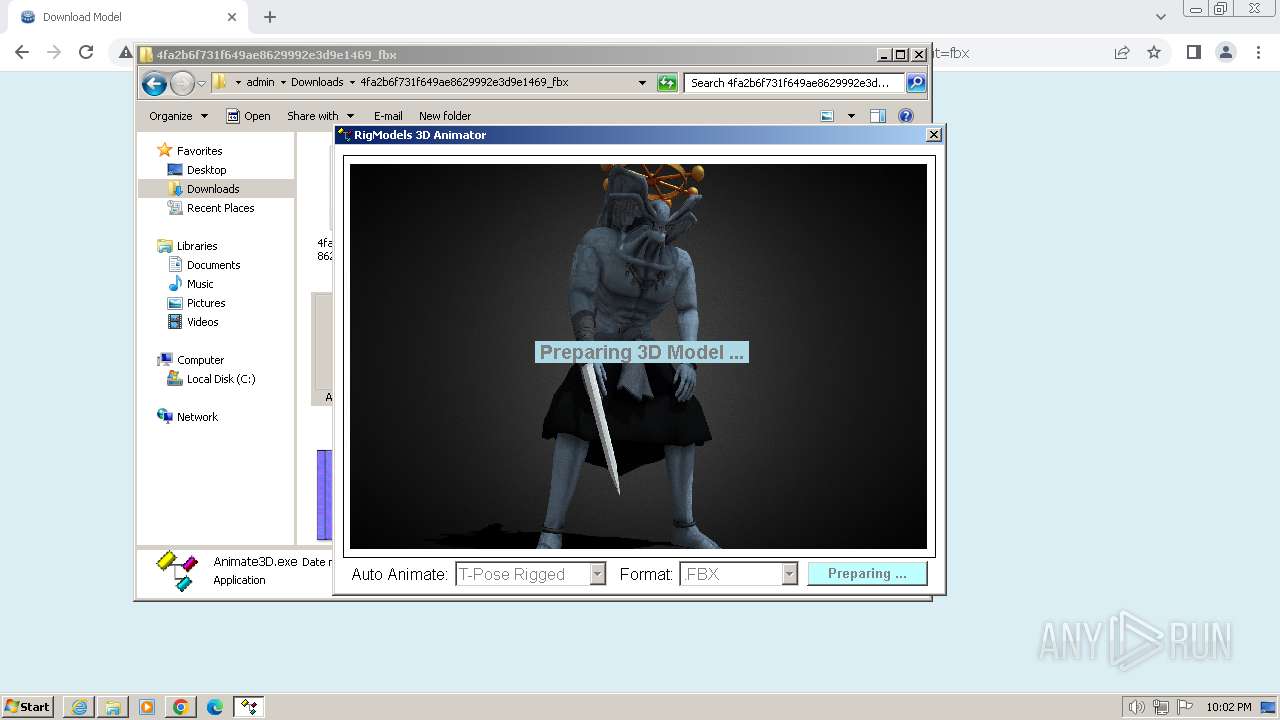1280x720 pixels.
Task: Click Explorer search magnifier button
Action: point(916,83)
